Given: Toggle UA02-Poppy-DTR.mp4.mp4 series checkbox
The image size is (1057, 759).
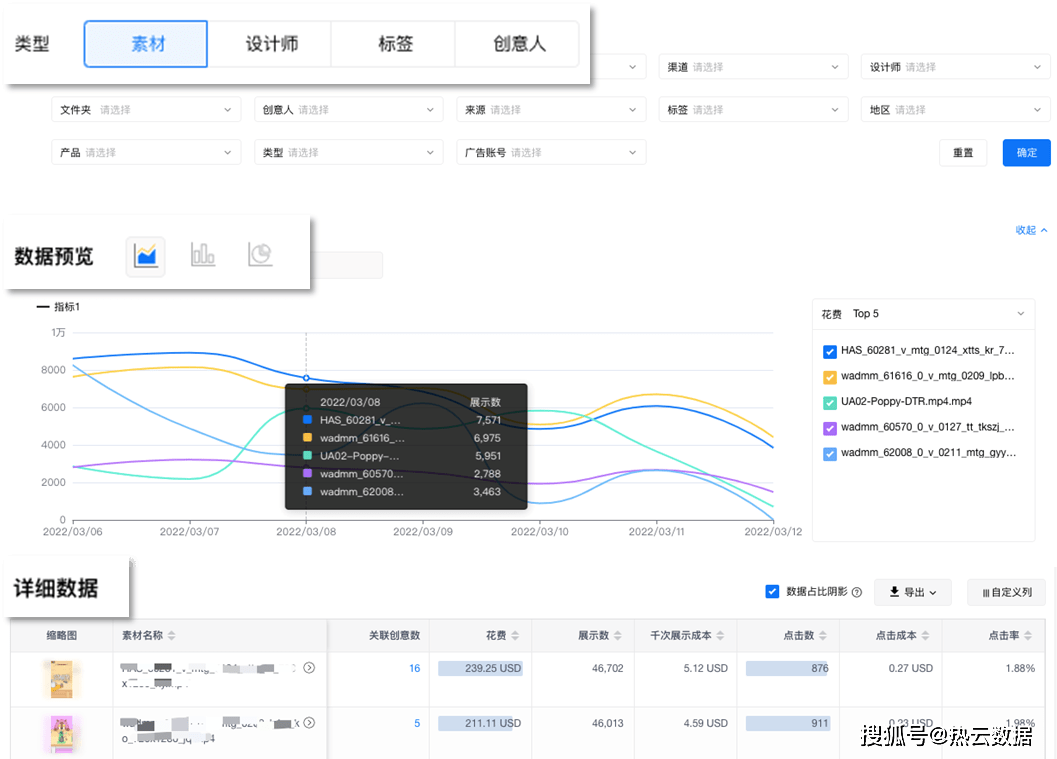Looking at the screenshot, I should [830, 402].
